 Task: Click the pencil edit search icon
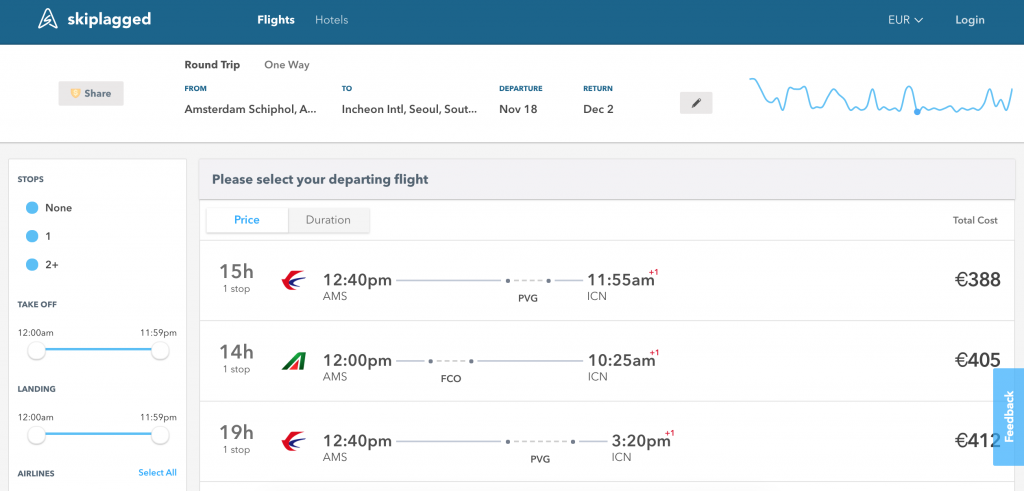pyautogui.click(x=696, y=103)
